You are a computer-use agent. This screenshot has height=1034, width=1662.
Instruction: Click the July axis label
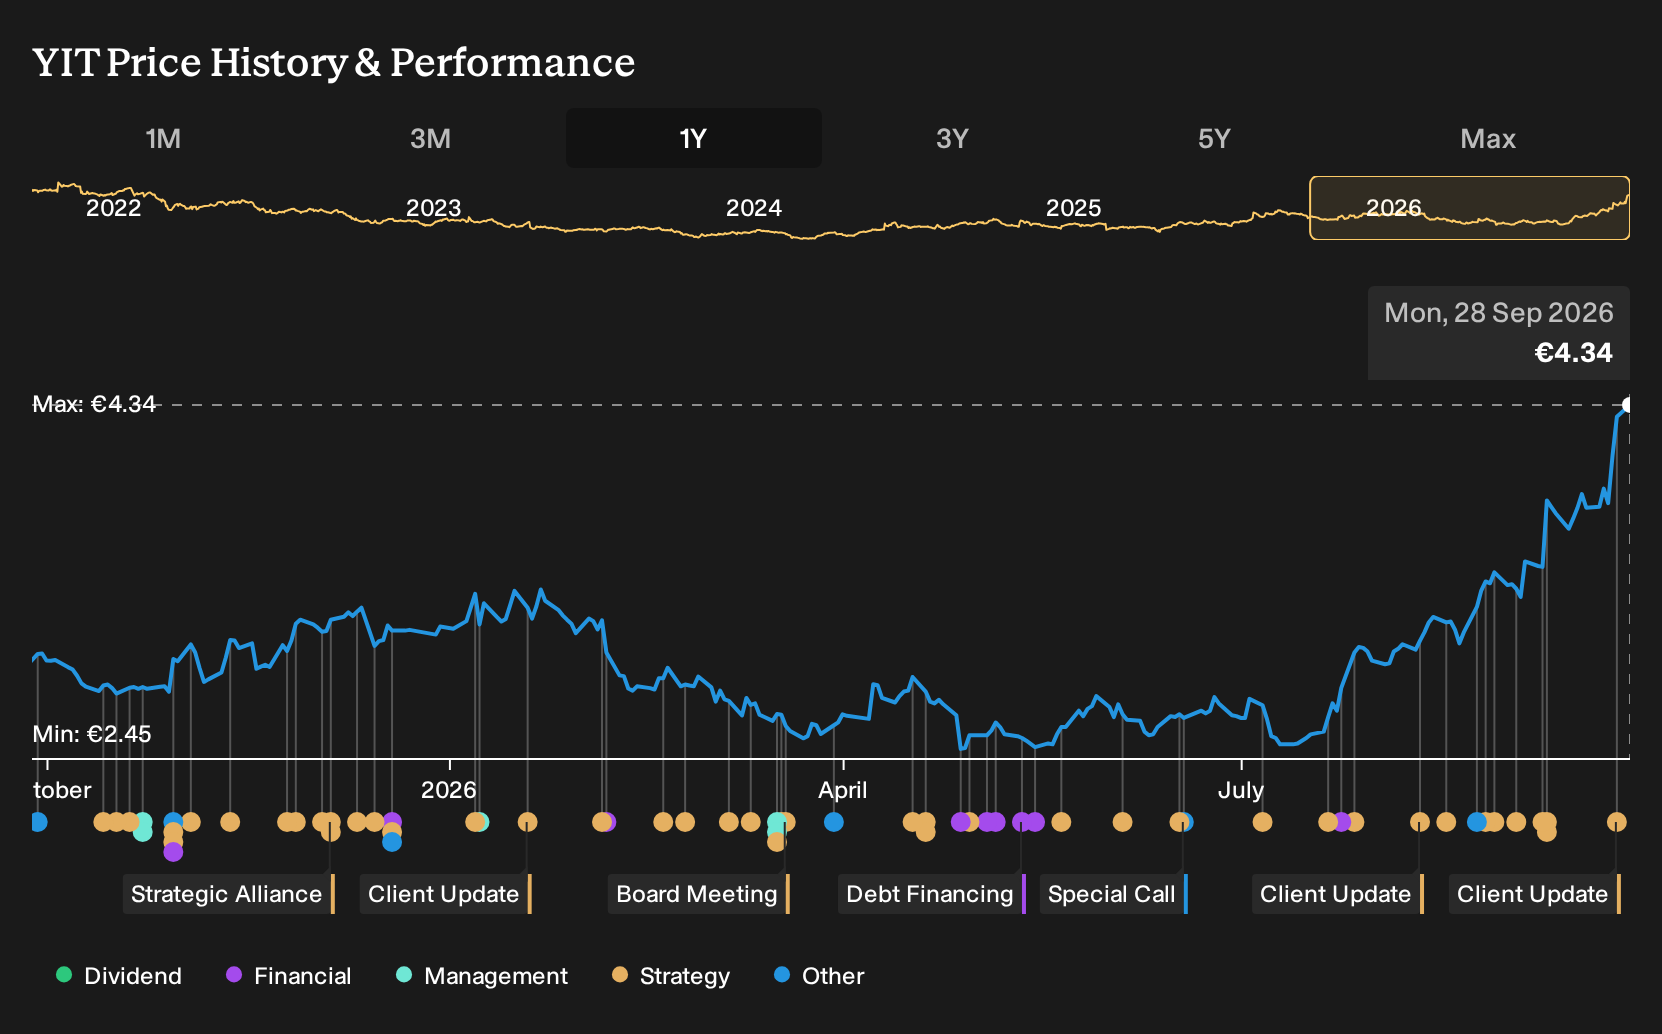click(x=1241, y=790)
